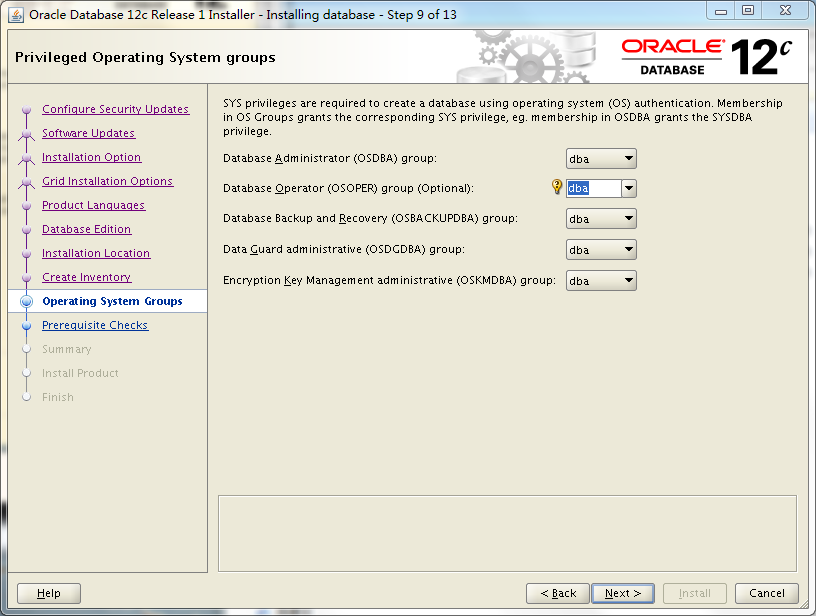Click the key hint icon beside OSOPER field

(x=556, y=187)
